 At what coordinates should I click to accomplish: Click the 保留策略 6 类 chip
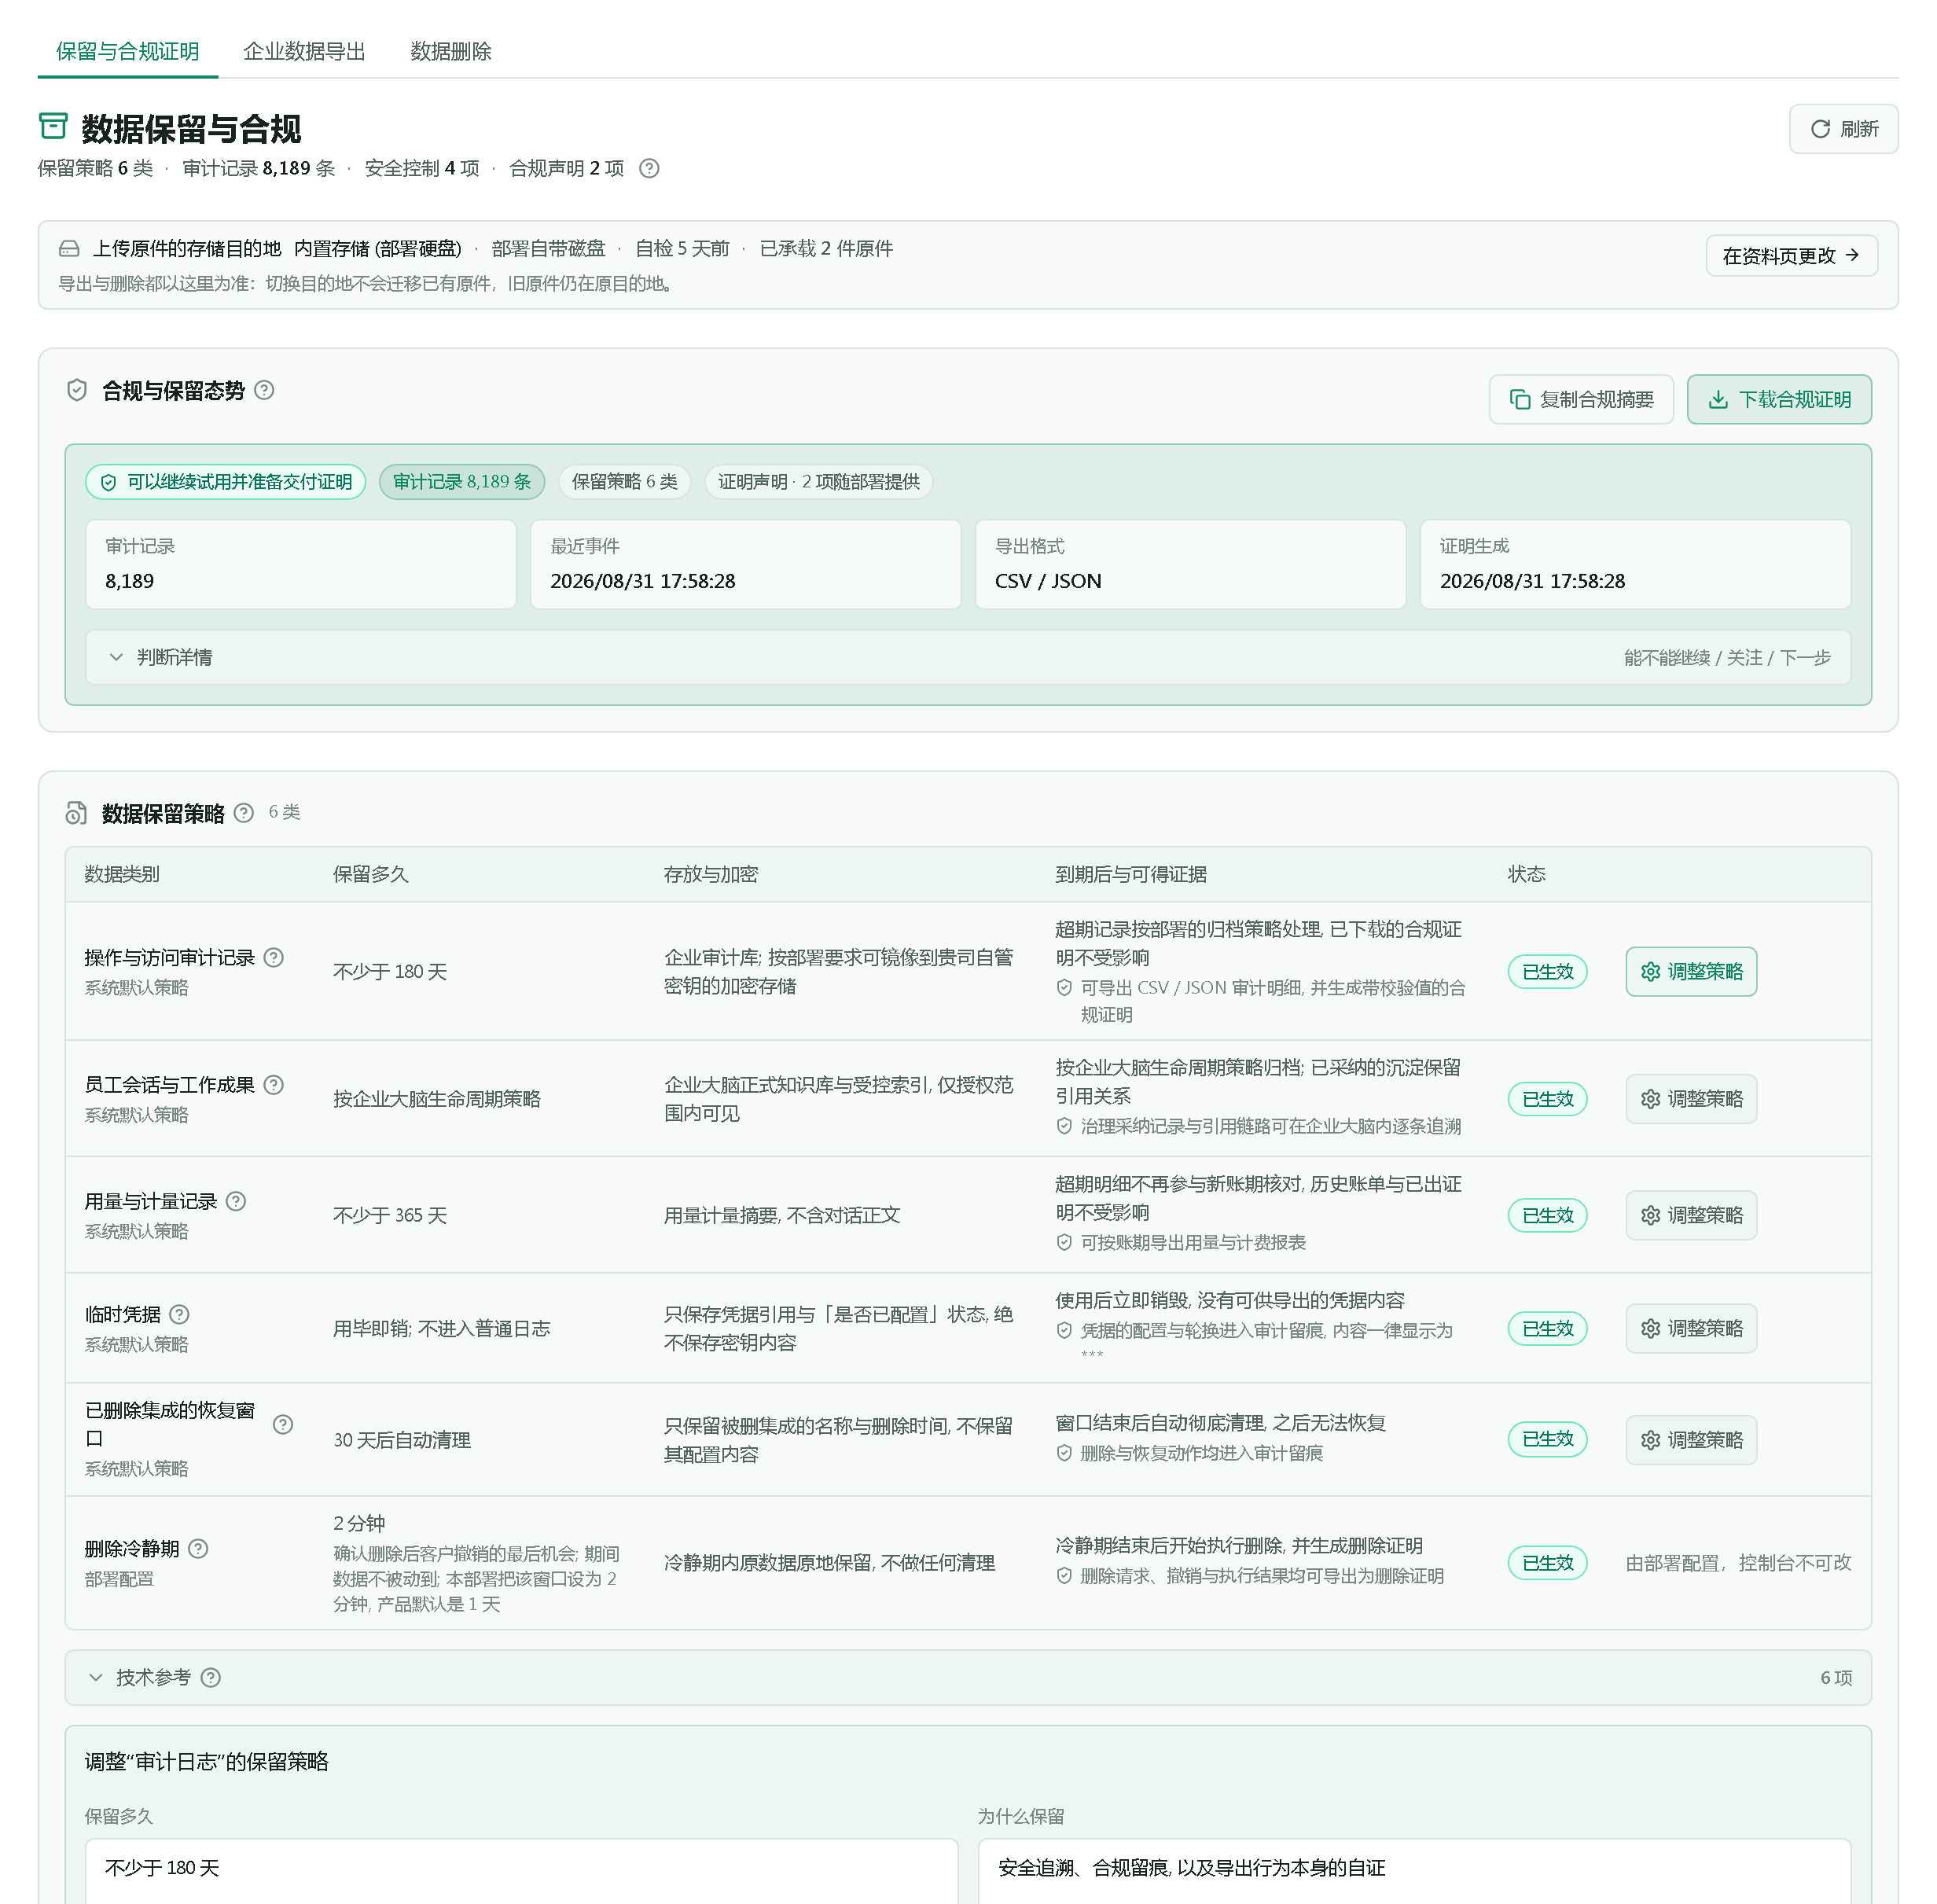[x=624, y=482]
